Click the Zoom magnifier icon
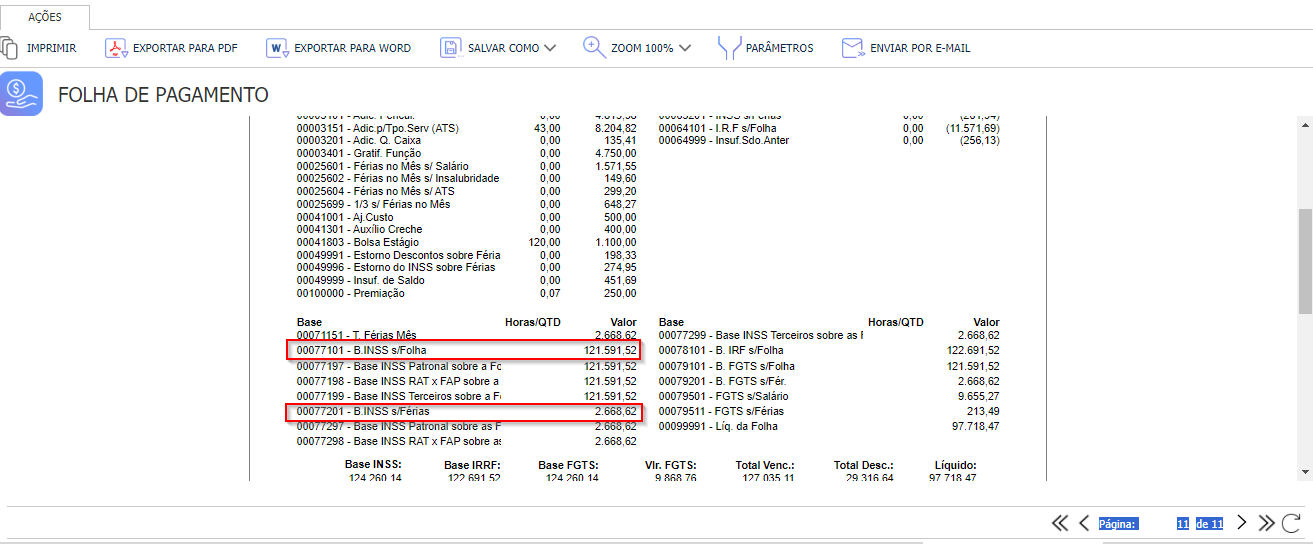This screenshot has height=544, width=1313. [x=594, y=48]
